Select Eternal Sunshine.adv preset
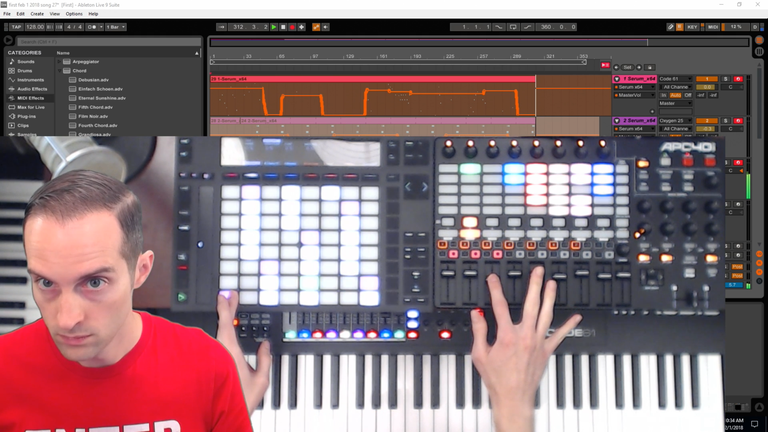 [x=102, y=98]
